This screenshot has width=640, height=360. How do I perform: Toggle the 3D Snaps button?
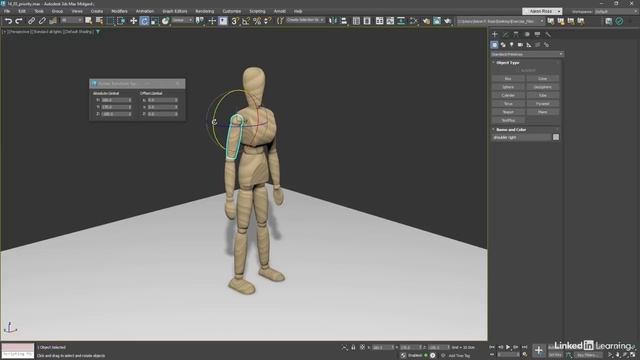[235, 21]
